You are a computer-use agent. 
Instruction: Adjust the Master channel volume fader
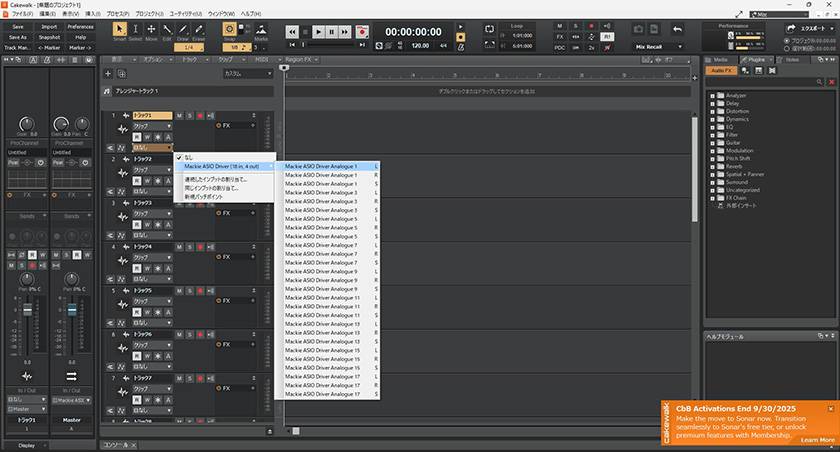pyautogui.click(x=72, y=312)
